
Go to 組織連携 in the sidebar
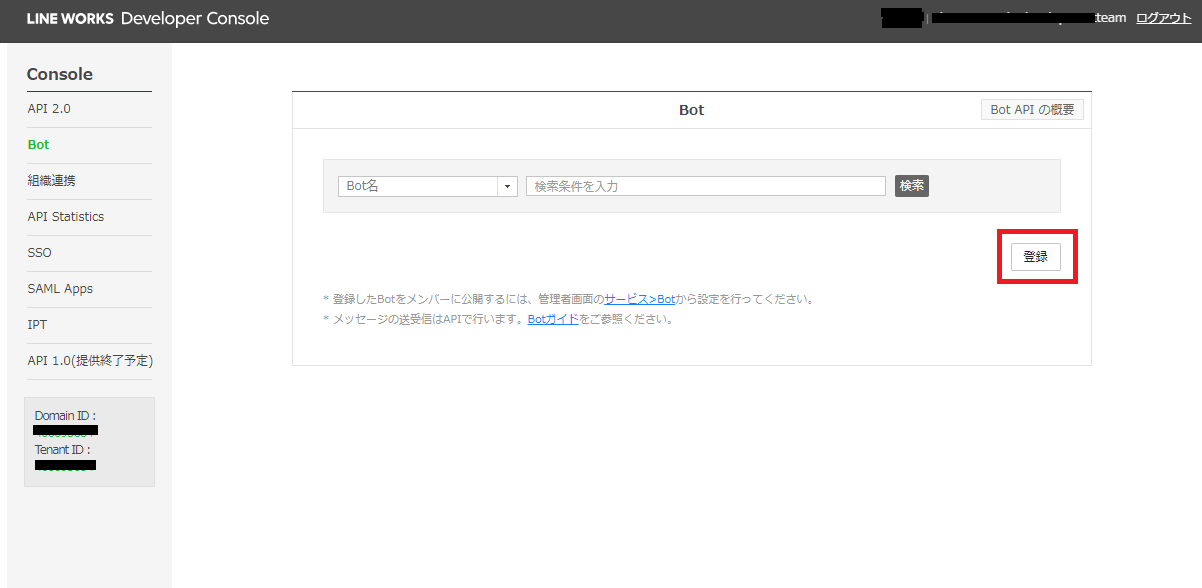coord(51,181)
